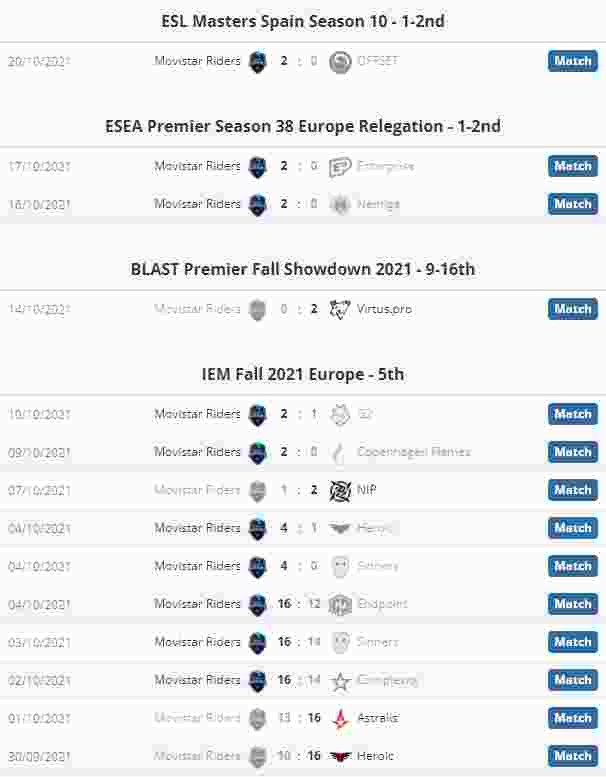This screenshot has width=606, height=777.
Task: Click Copenhagen Flames team name
Action: click(x=414, y=452)
